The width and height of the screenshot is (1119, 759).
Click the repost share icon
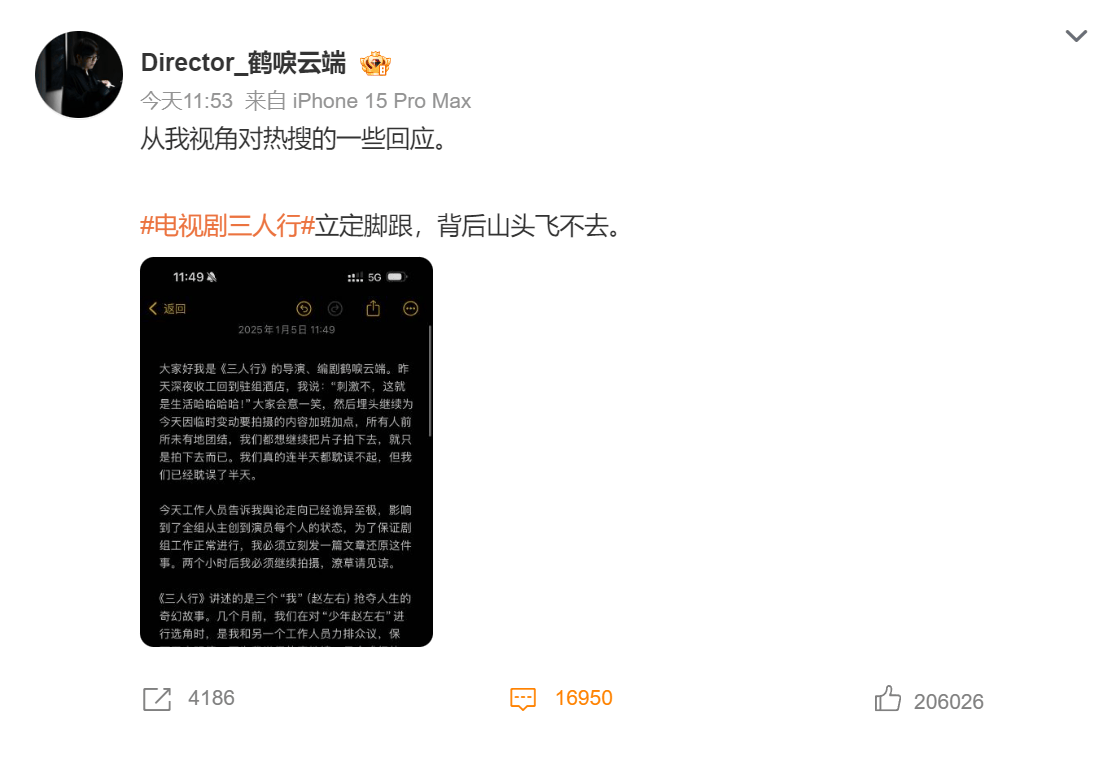click(x=157, y=699)
